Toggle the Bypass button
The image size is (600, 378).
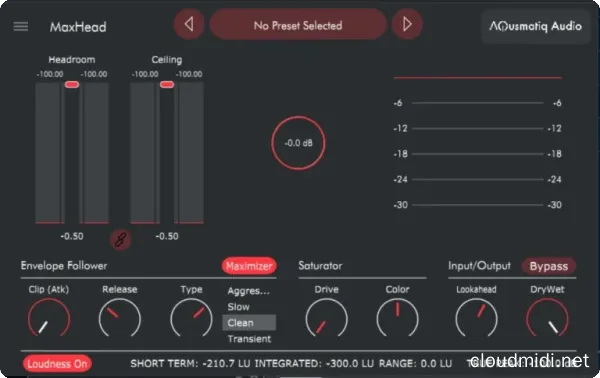(549, 266)
